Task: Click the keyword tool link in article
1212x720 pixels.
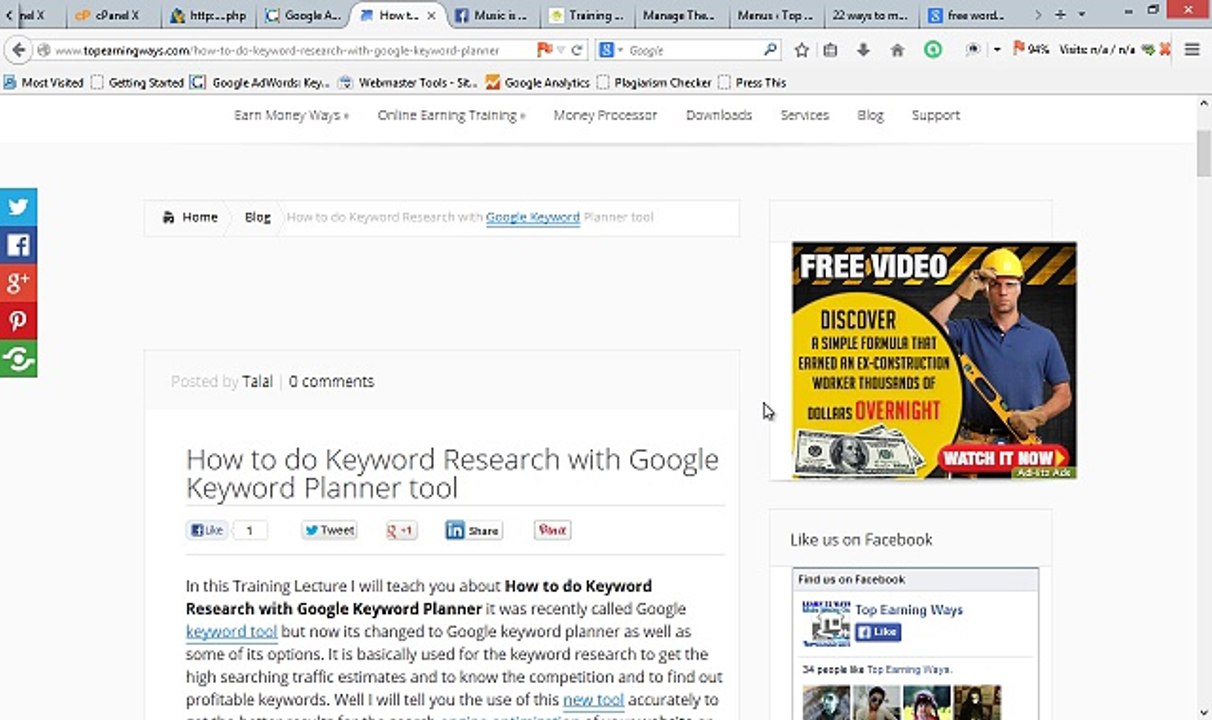Action: tap(231, 631)
